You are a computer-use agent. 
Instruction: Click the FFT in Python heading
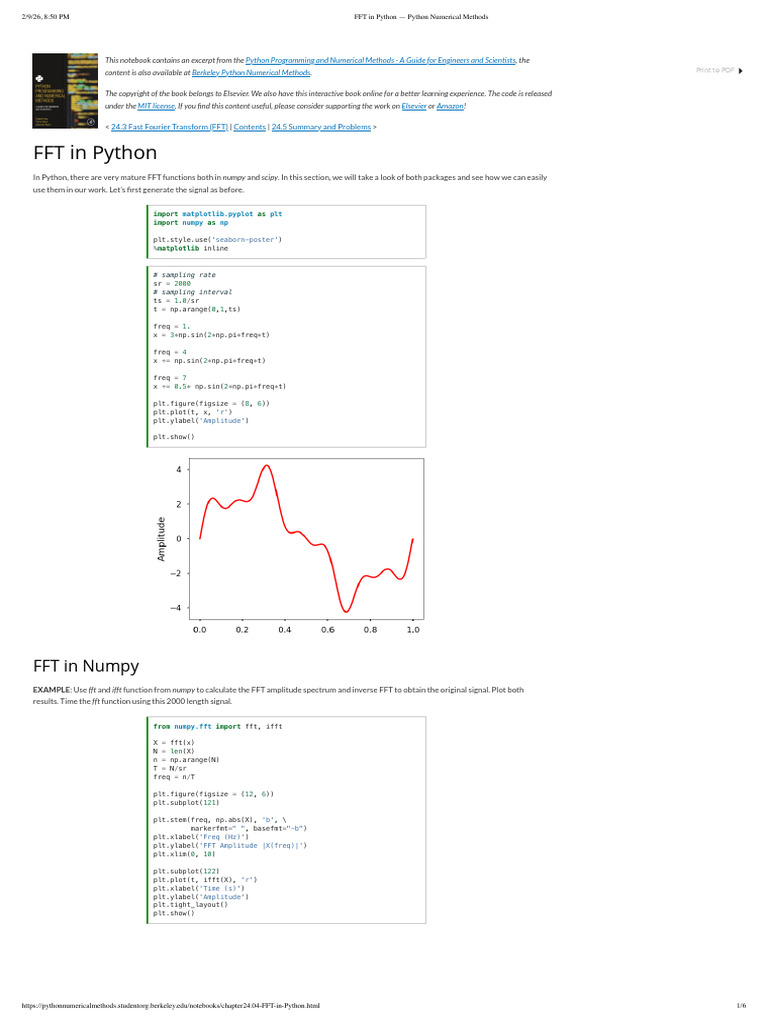pyautogui.click(x=95, y=153)
